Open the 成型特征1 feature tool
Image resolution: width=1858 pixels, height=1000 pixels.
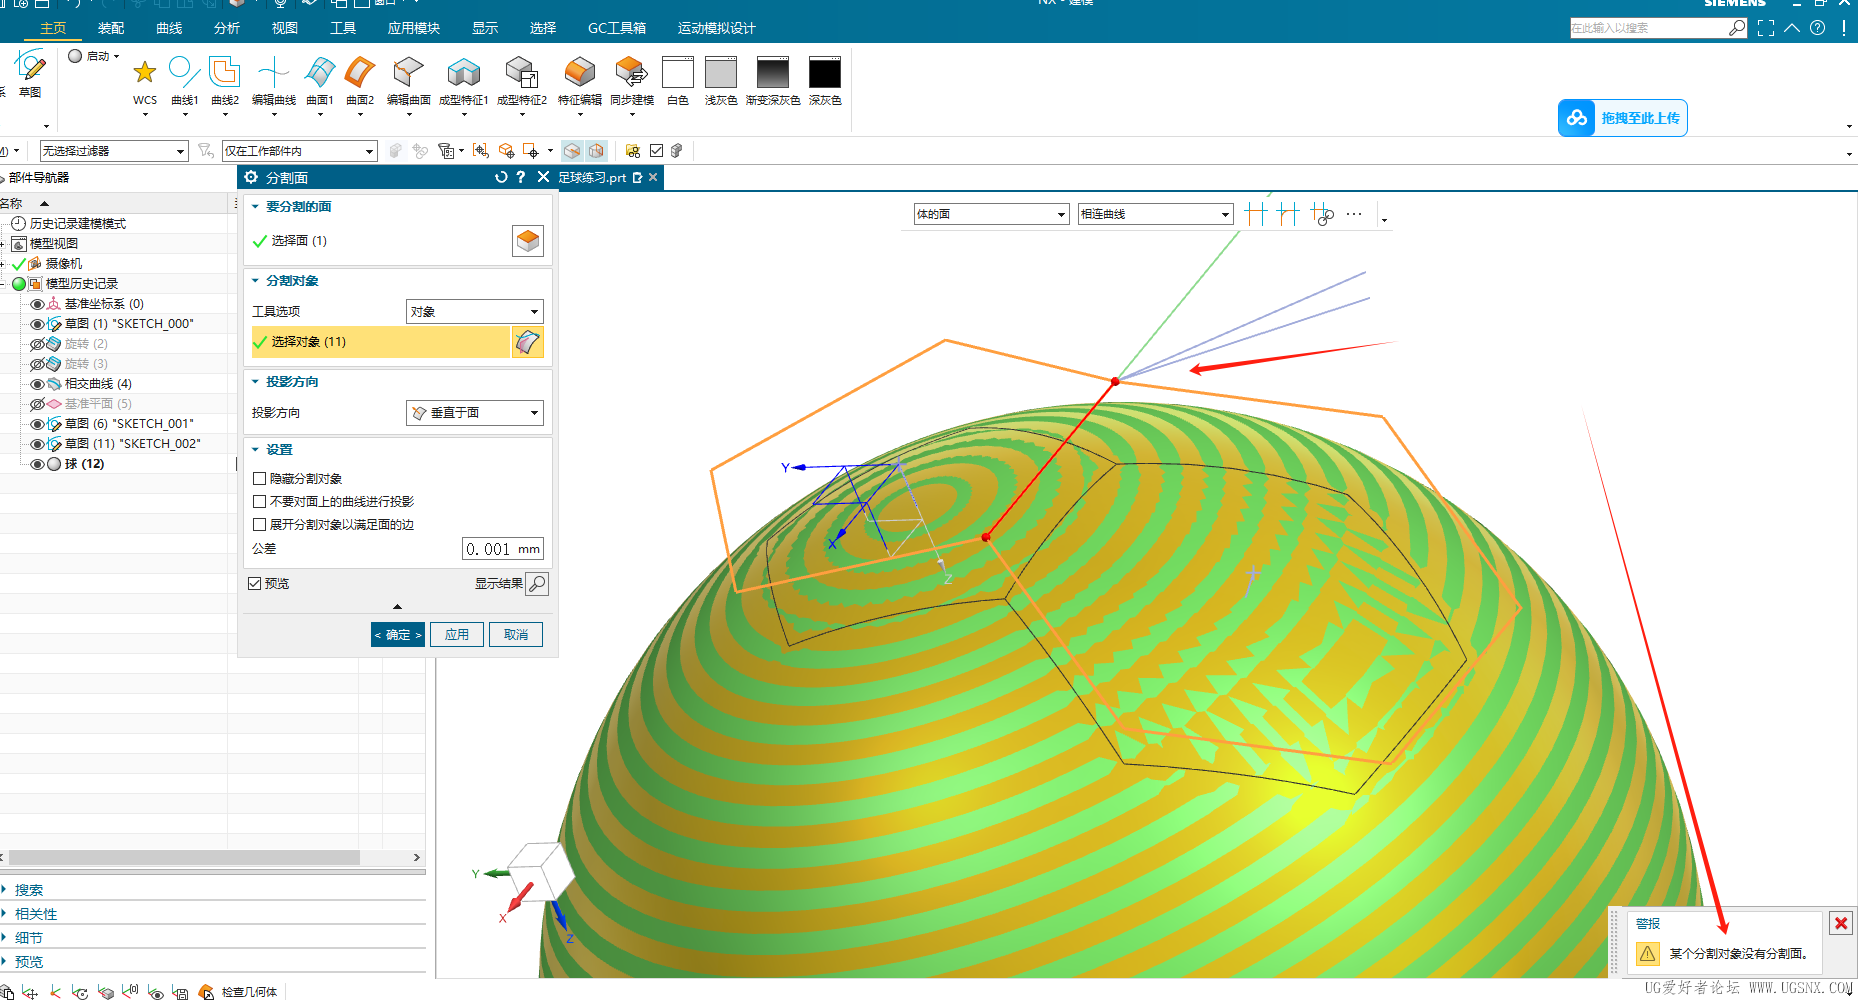pyautogui.click(x=463, y=72)
